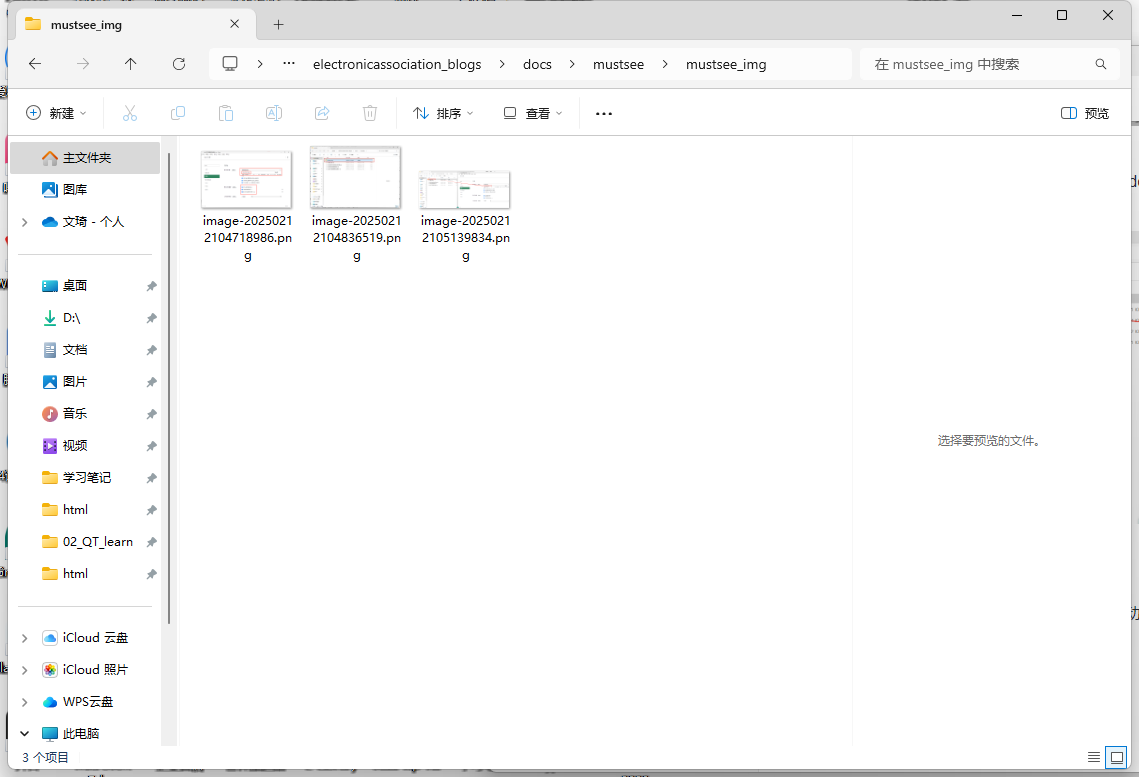
Task: Click the forward navigation arrow
Action: coord(83,64)
